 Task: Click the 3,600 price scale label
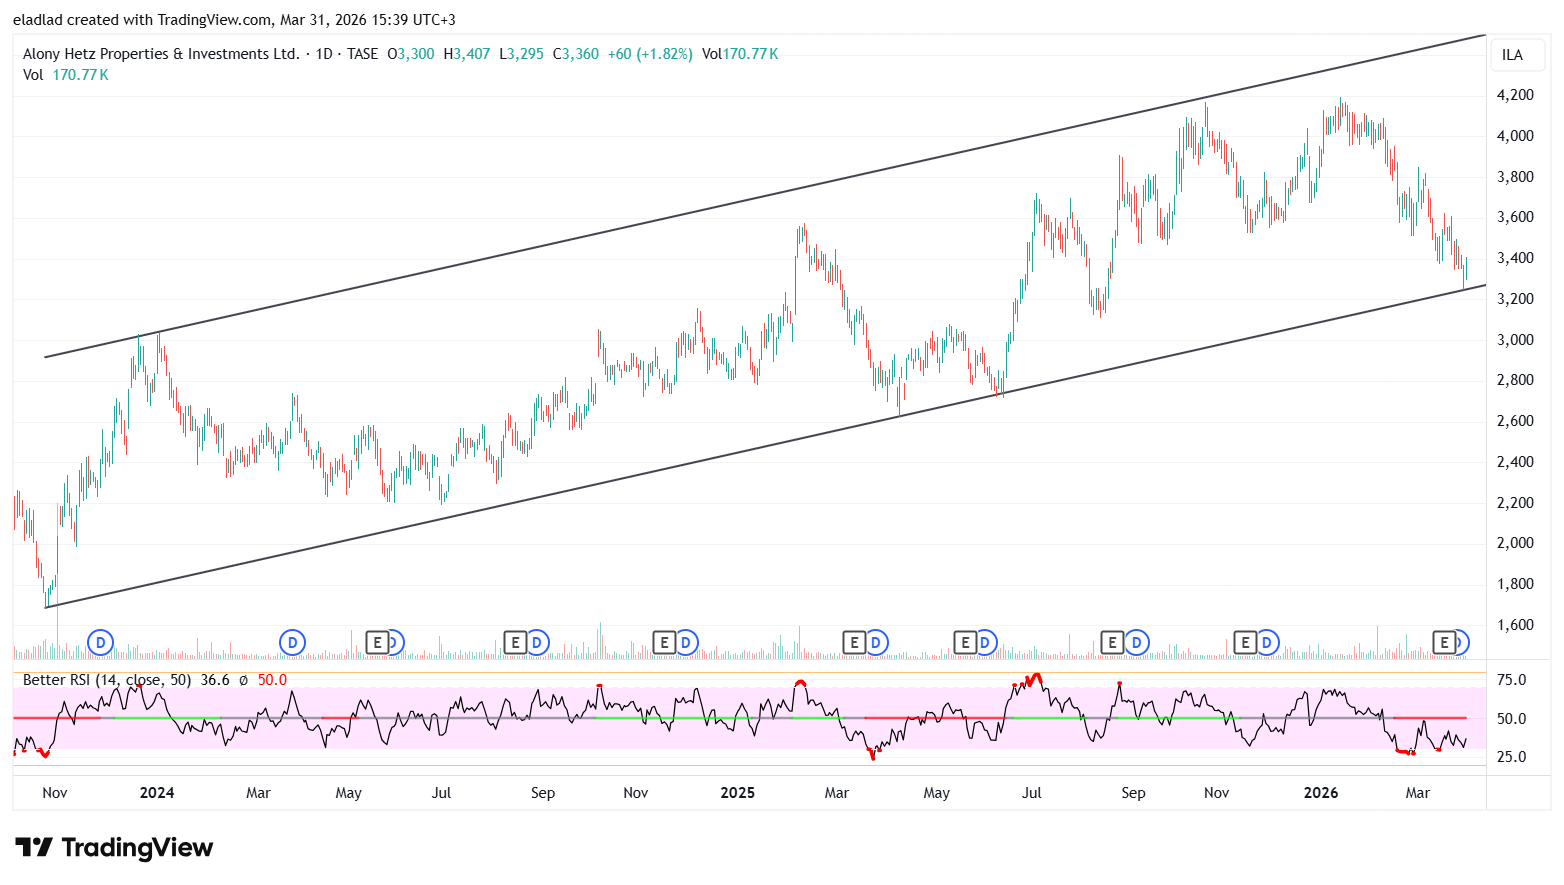[x=1515, y=217]
